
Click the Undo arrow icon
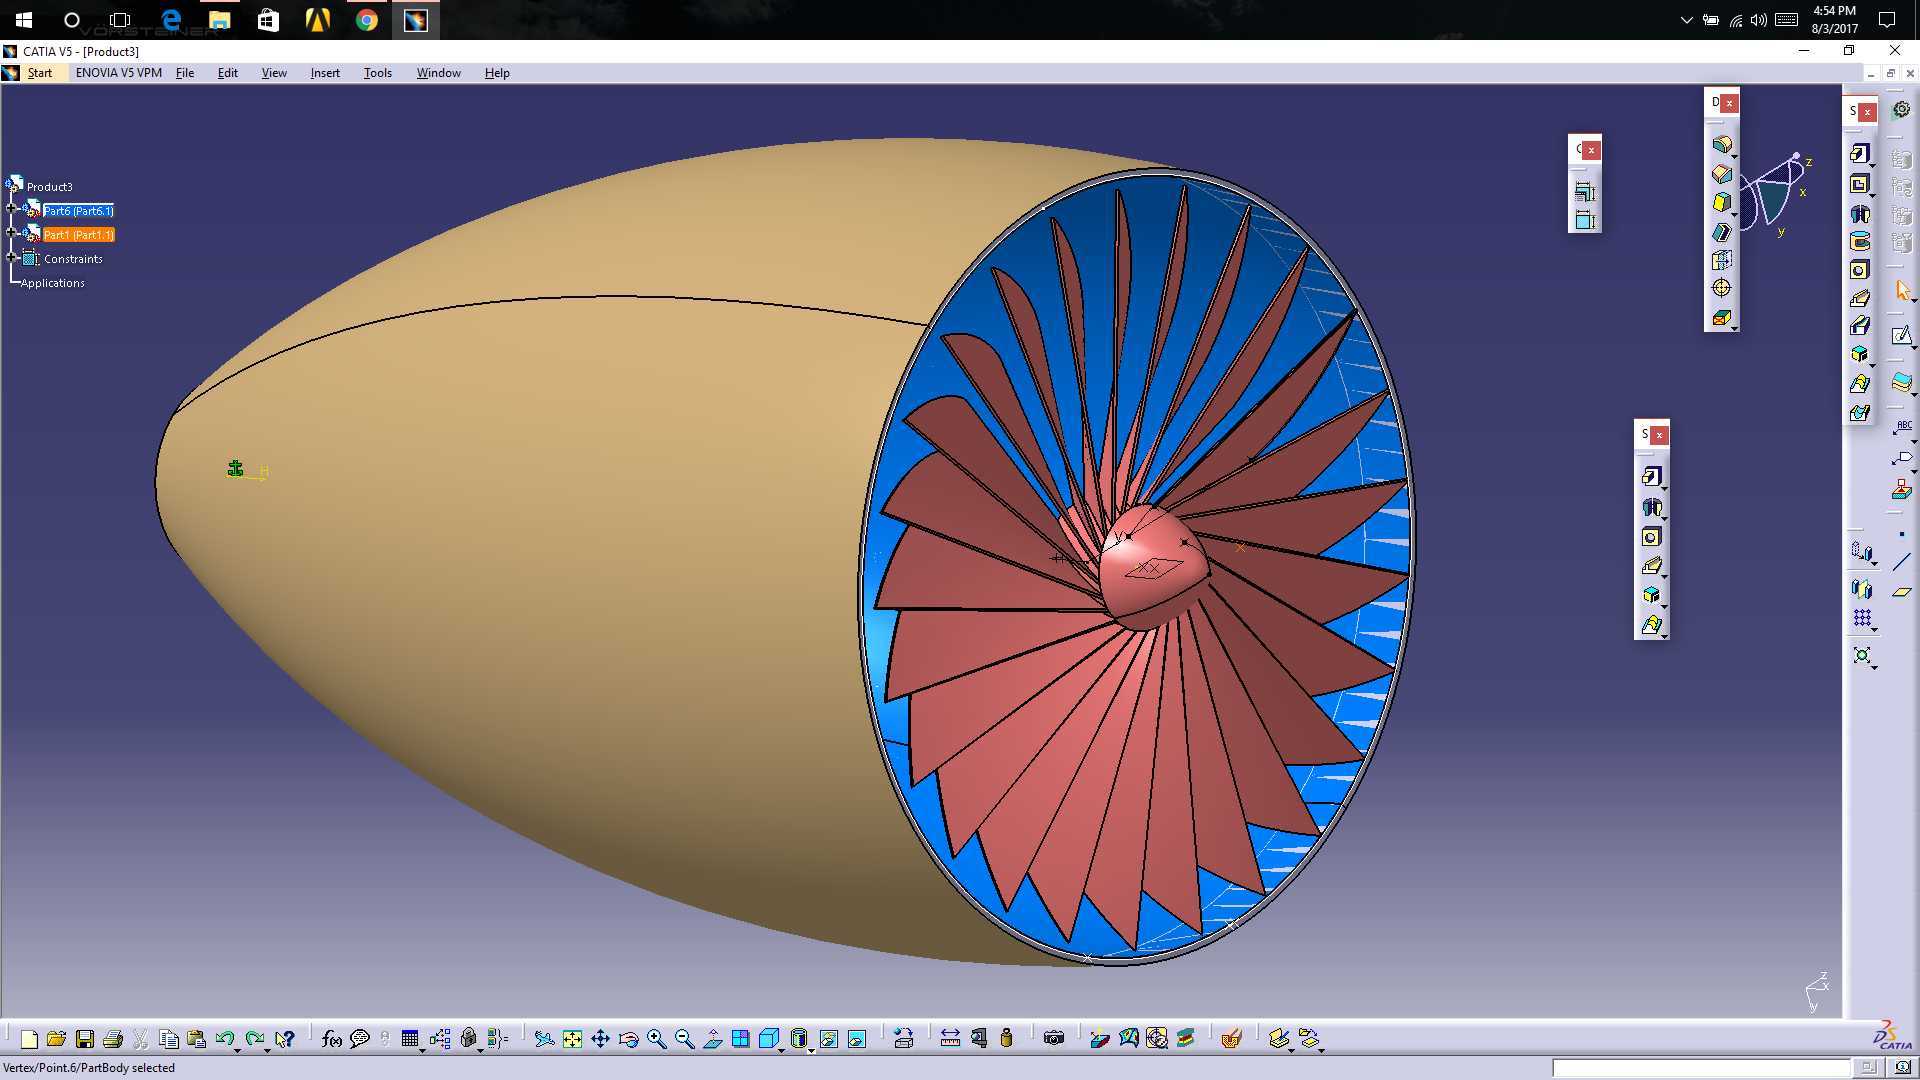[x=224, y=1039]
